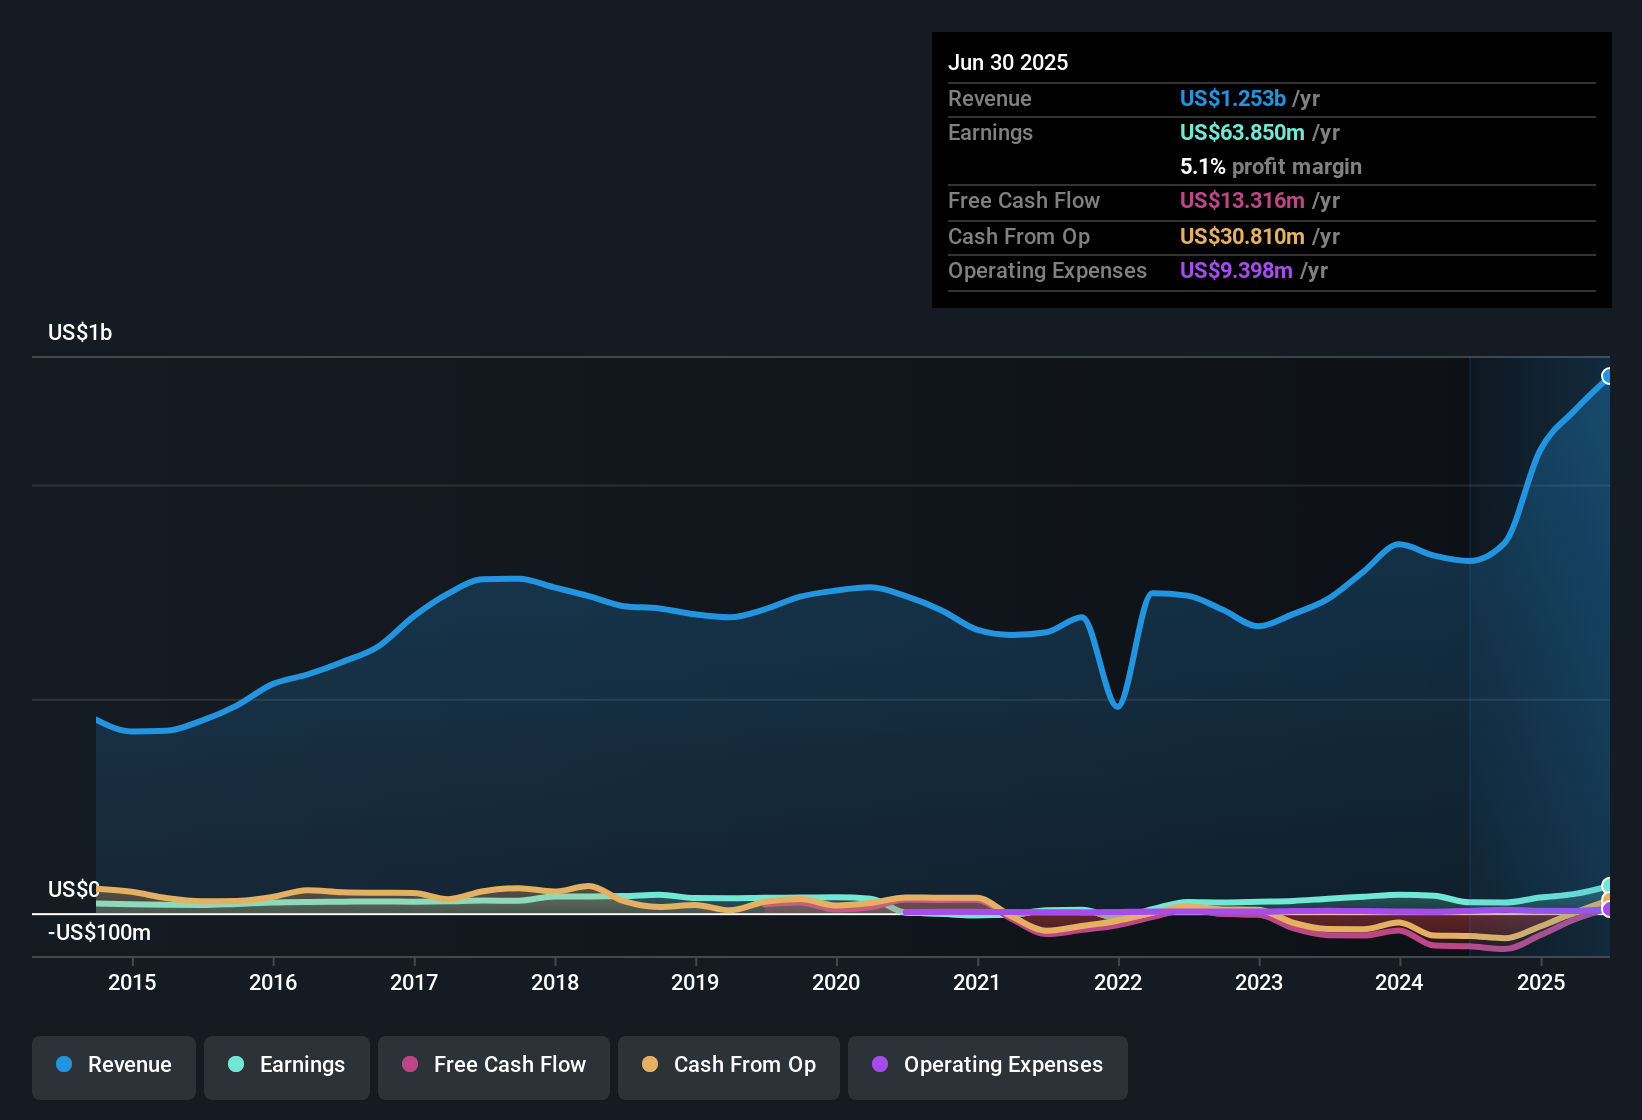Click the 2018 x-axis label

555,982
